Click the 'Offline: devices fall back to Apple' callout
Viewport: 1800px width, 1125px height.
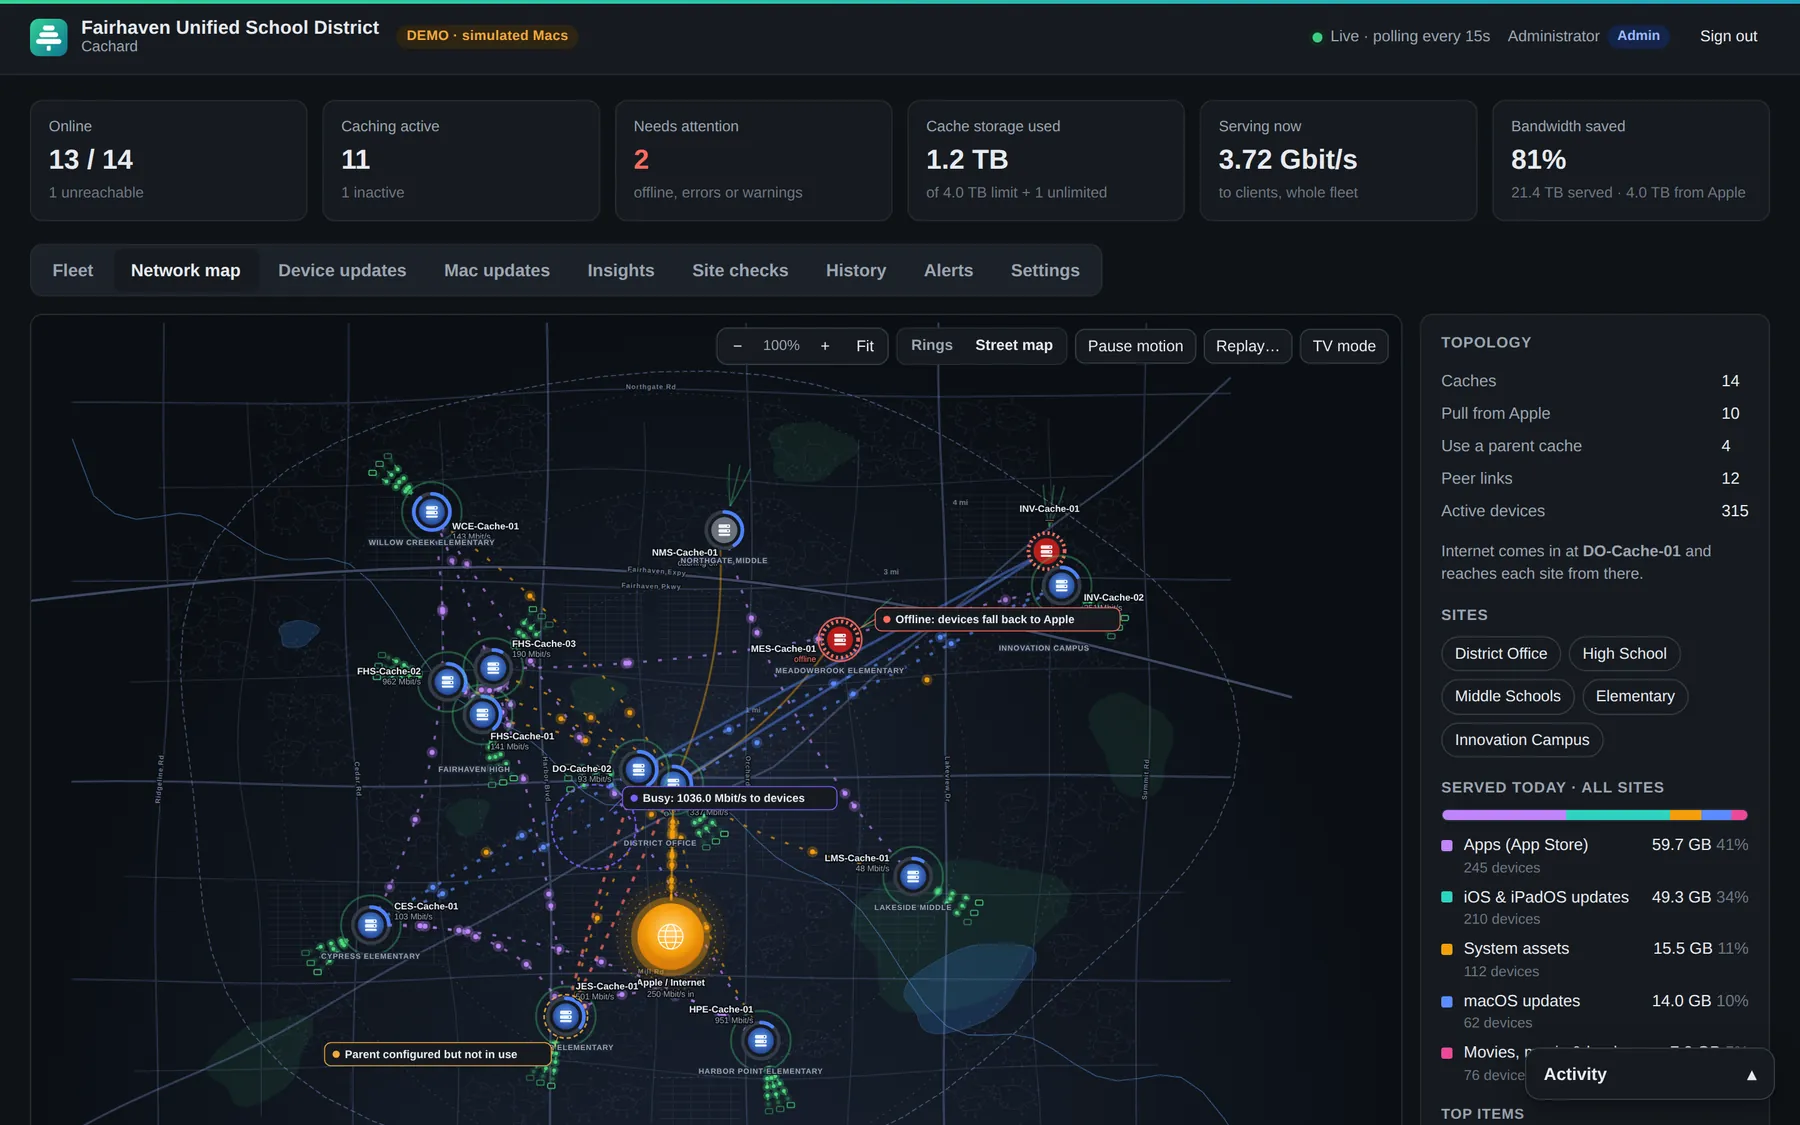(997, 619)
